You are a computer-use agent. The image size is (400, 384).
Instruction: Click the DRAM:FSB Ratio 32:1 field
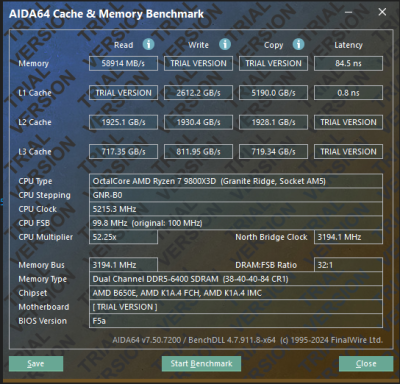tap(348, 265)
